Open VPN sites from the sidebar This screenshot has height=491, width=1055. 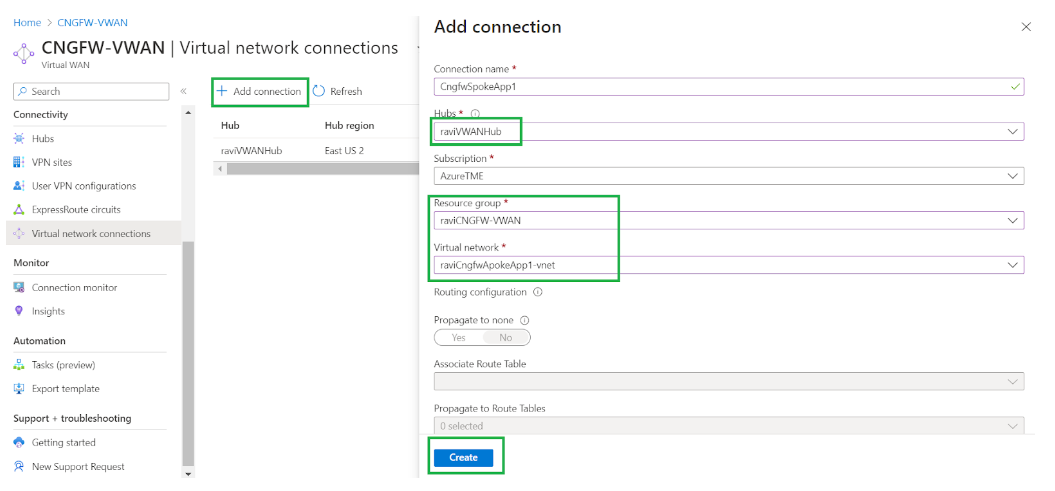[51, 162]
